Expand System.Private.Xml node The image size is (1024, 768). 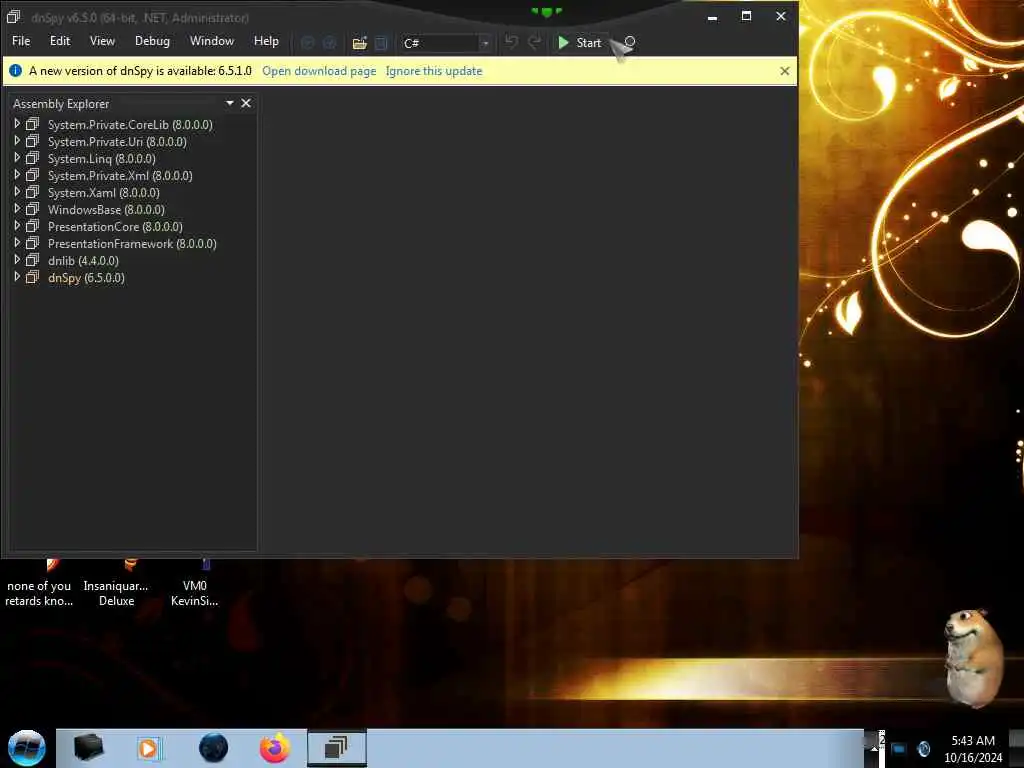[x=17, y=174]
